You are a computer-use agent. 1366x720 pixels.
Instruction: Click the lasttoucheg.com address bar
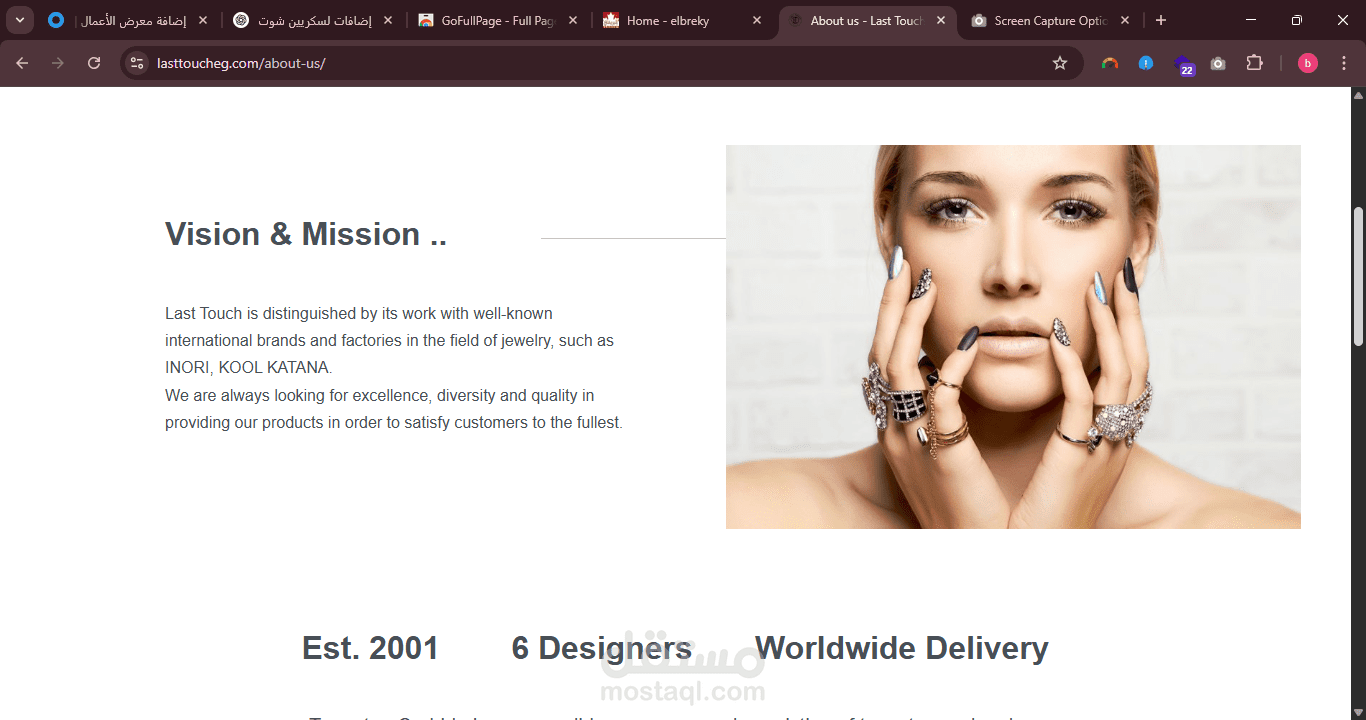(600, 63)
